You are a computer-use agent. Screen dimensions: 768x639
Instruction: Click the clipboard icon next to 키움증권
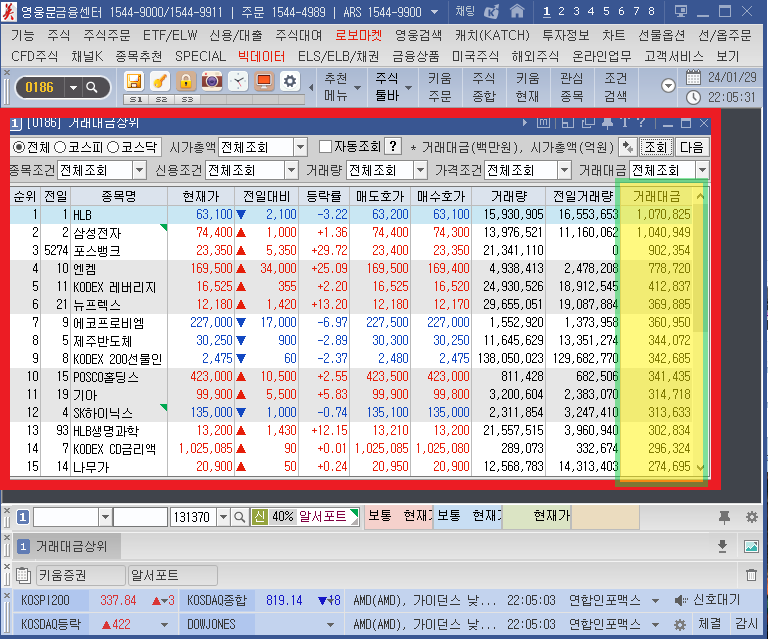[x=23, y=575]
